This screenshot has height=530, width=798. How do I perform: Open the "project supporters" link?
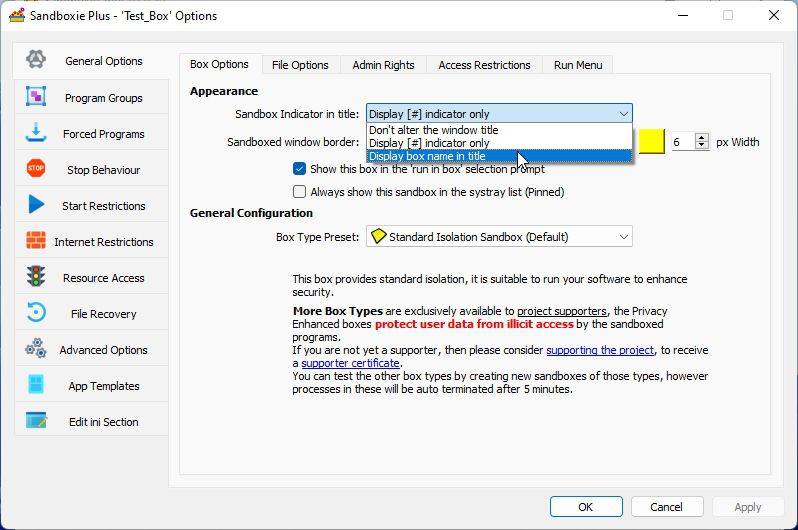tap(562, 311)
